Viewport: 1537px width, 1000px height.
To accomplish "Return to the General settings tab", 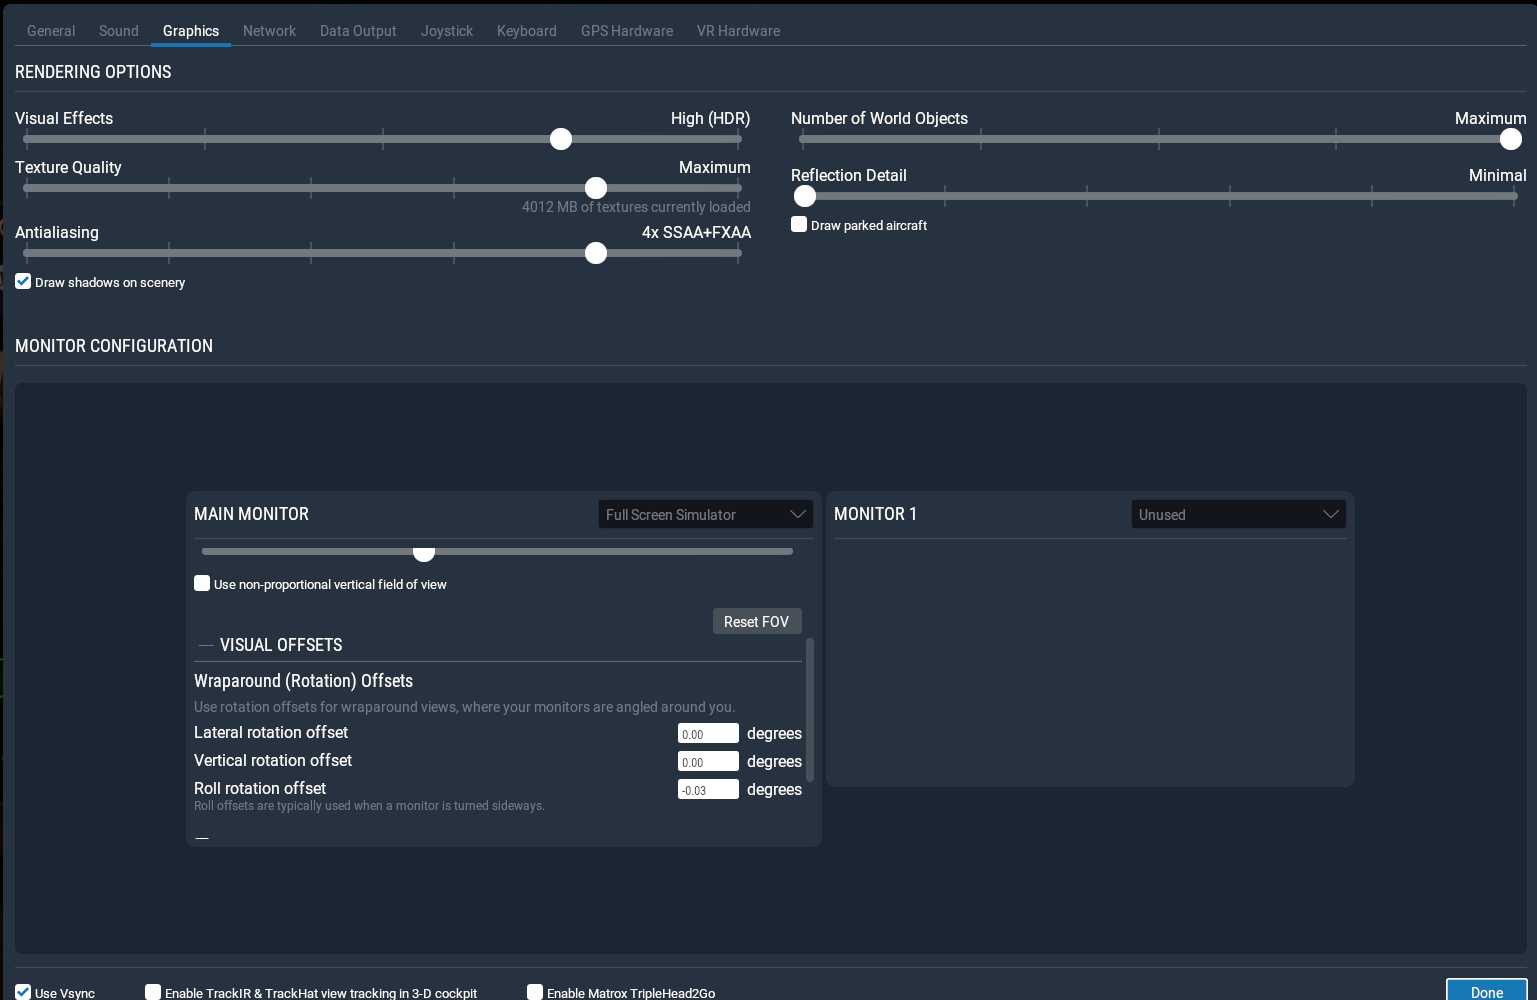I will (50, 30).
